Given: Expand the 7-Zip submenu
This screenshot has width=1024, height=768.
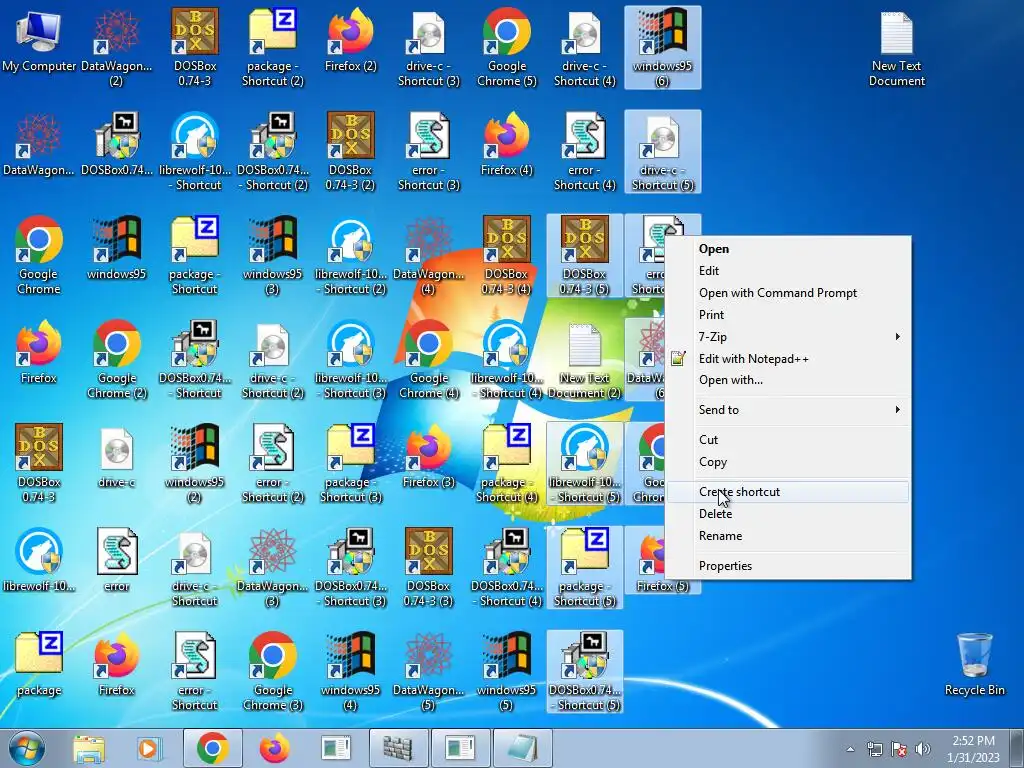Looking at the screenshot, I should [788, 336].
